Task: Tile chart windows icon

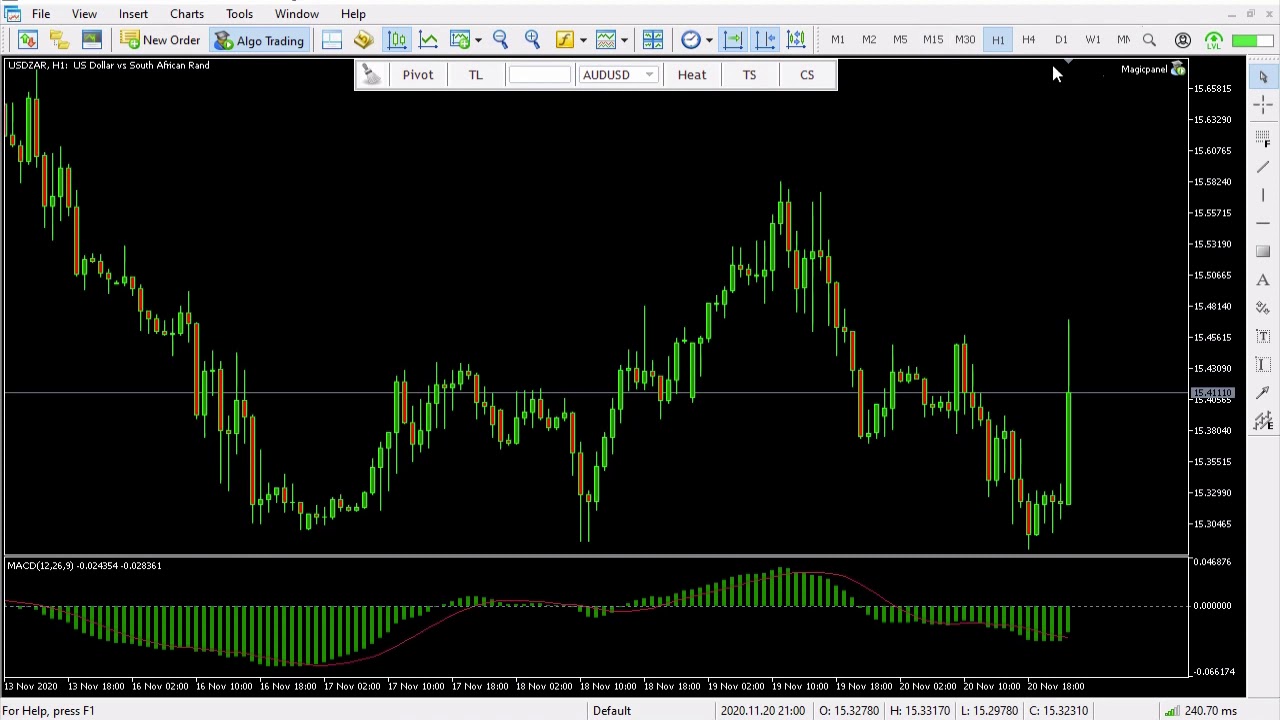Action: click(x=652, y=40)
